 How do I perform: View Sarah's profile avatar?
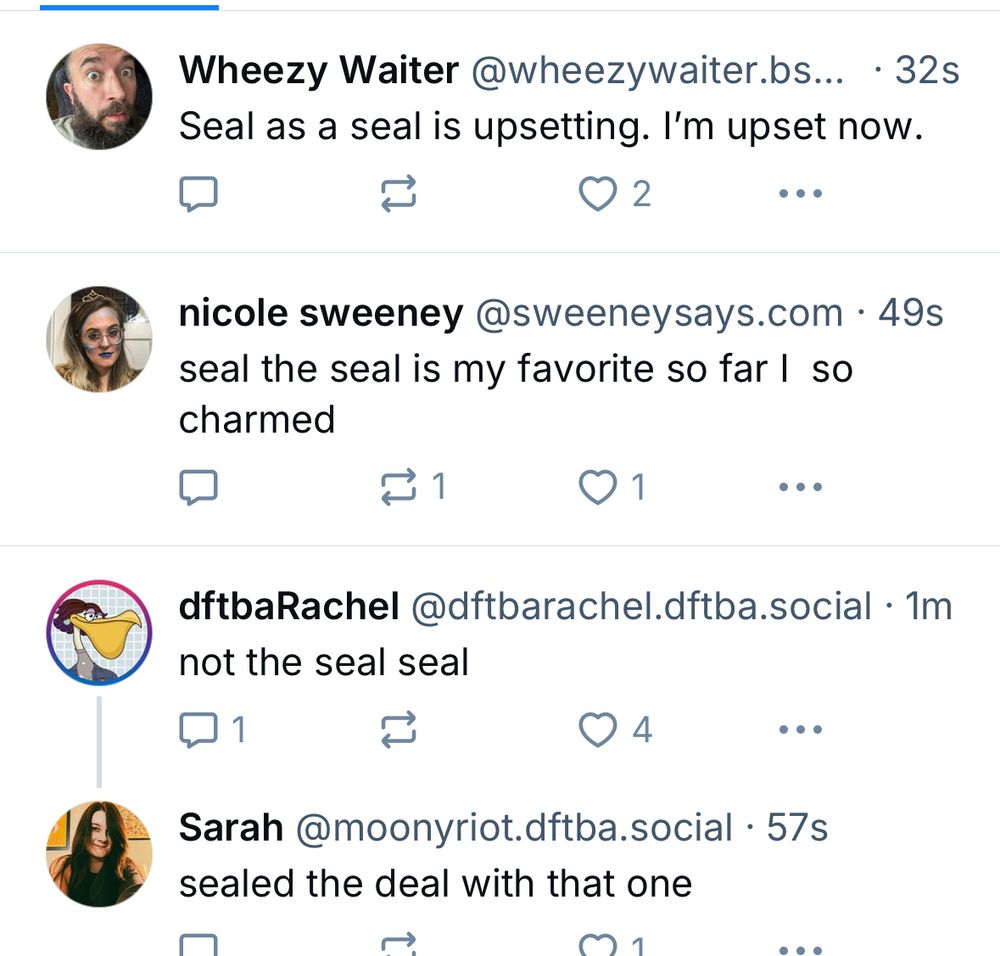point(98,850)
